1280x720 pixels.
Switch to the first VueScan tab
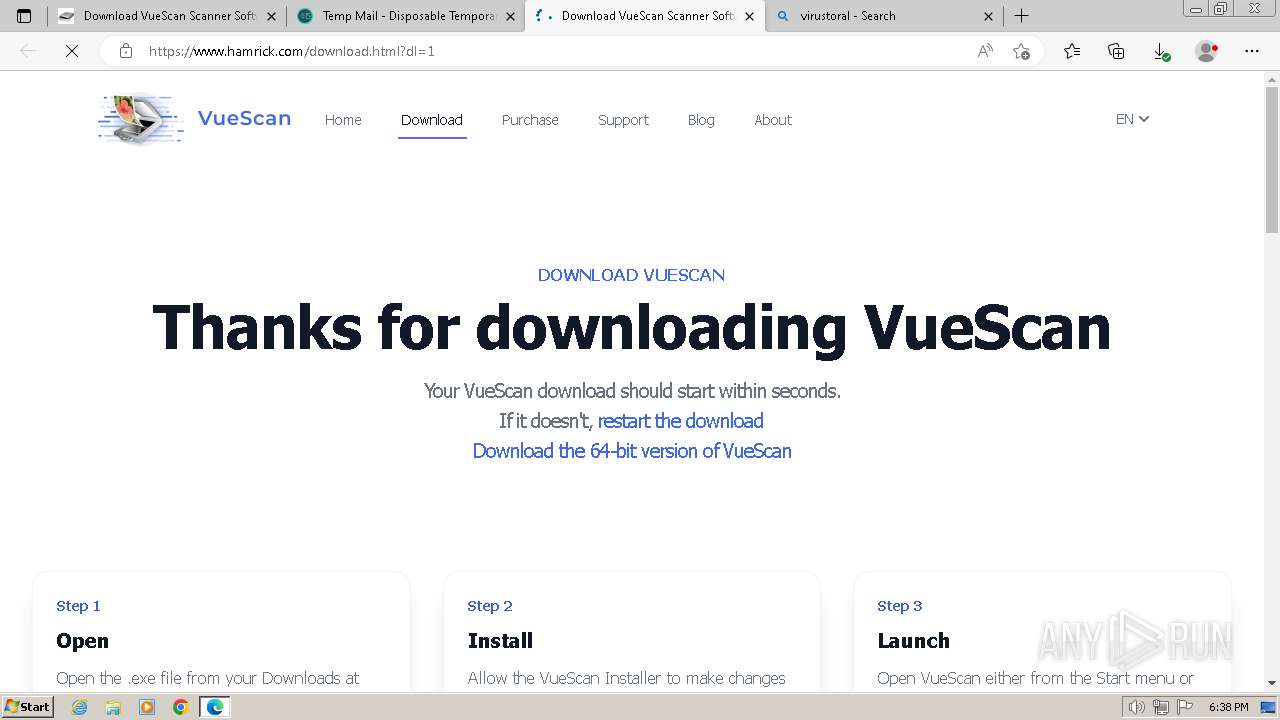point(166,16)
